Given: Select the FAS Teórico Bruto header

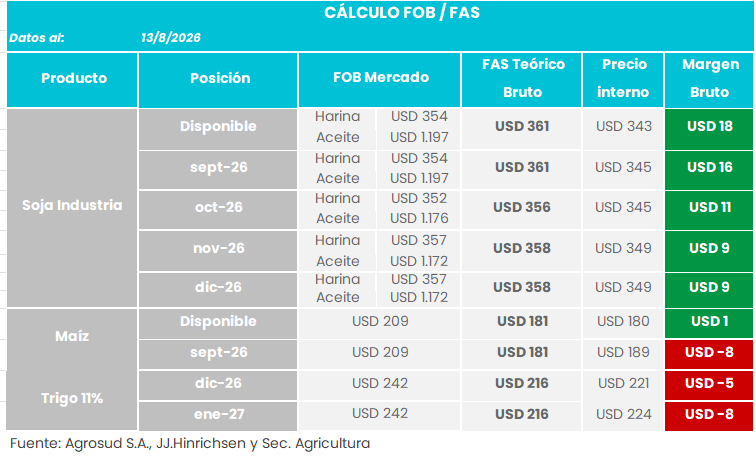Looking at the screenshot, I should click(522, 79).
